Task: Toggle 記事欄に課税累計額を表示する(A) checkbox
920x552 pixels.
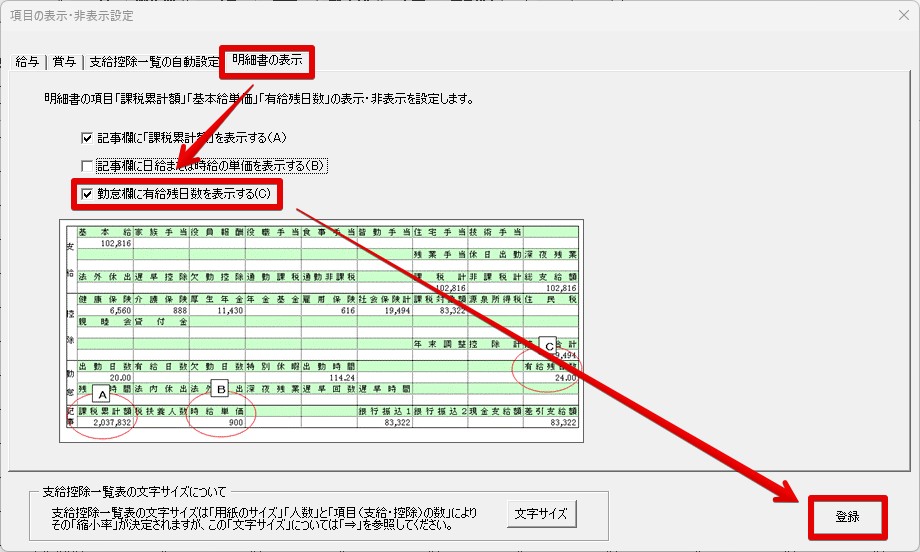Action: [87, 138]
